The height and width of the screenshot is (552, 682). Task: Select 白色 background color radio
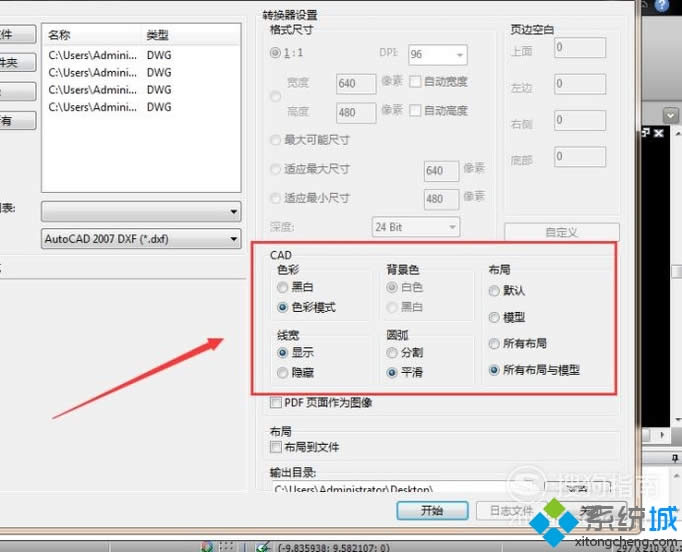pos(392,287)
